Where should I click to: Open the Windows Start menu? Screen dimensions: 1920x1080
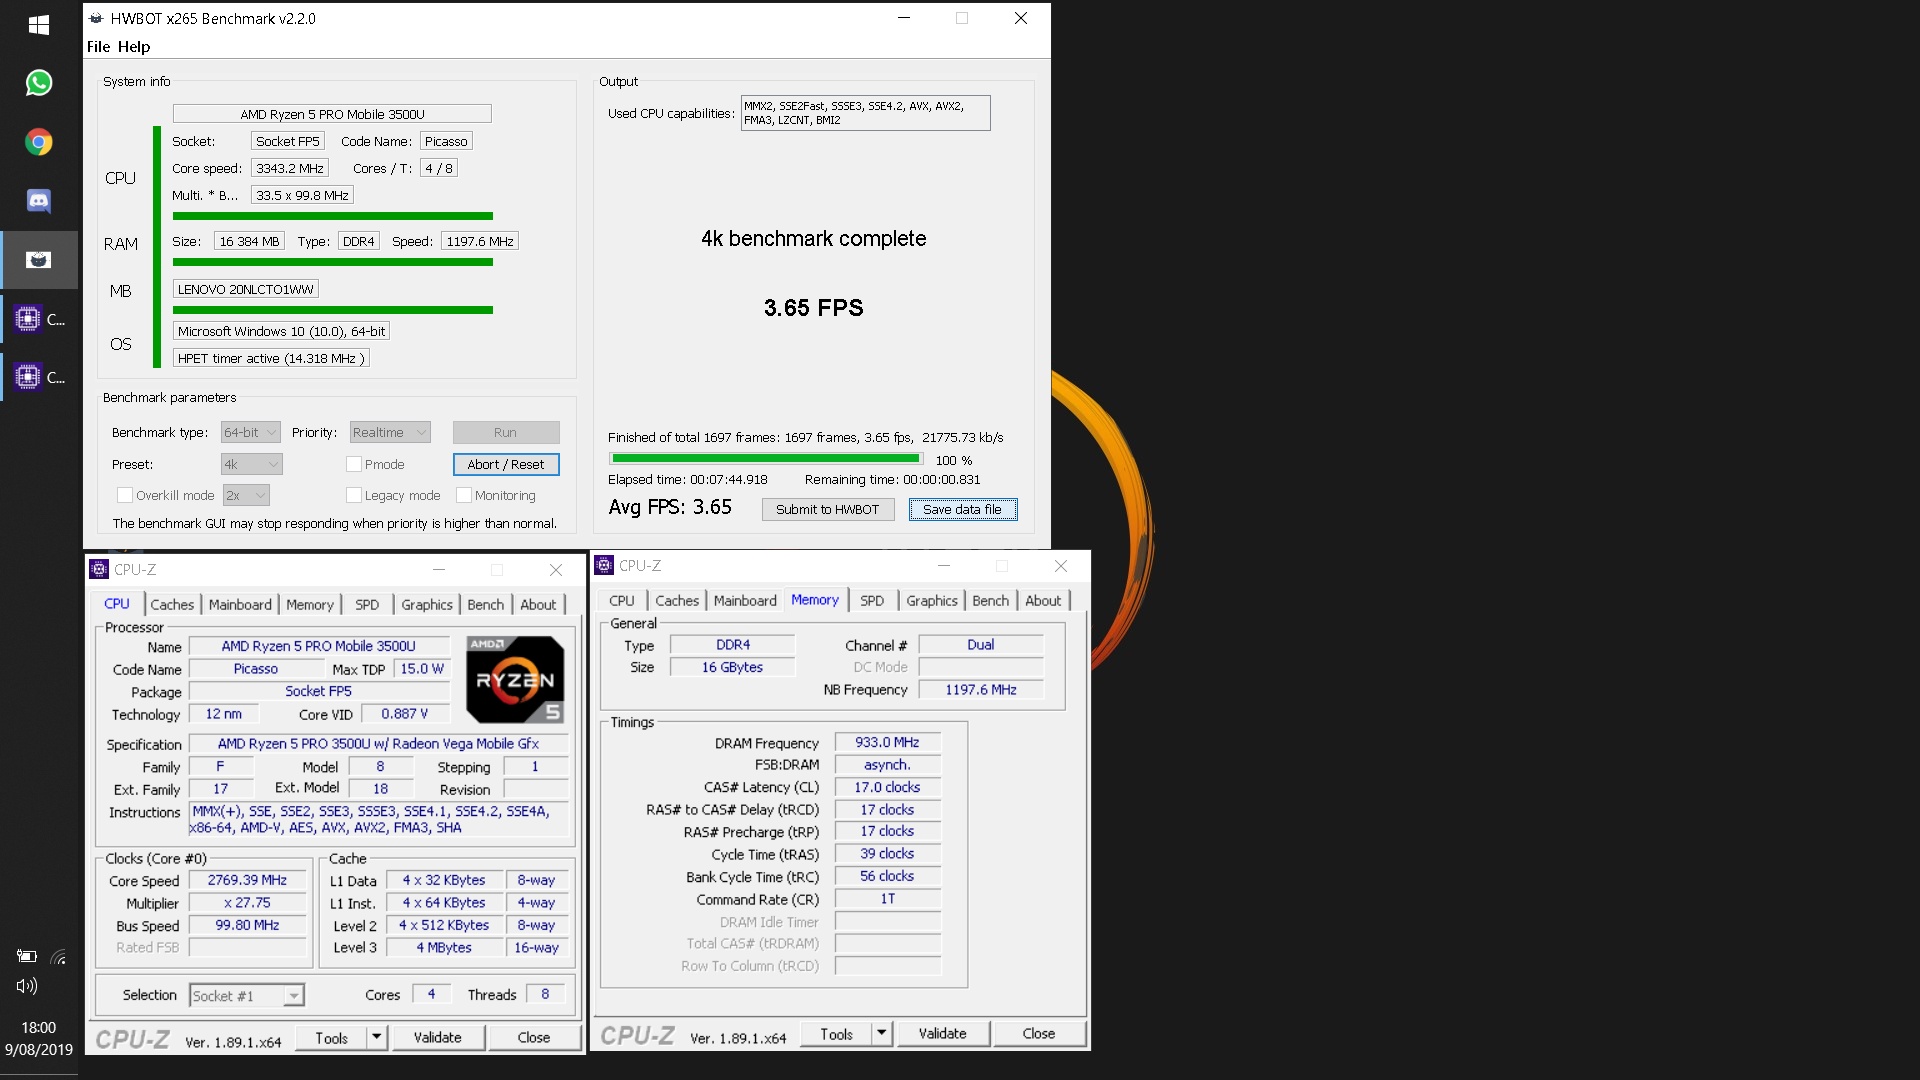(39, 25)
